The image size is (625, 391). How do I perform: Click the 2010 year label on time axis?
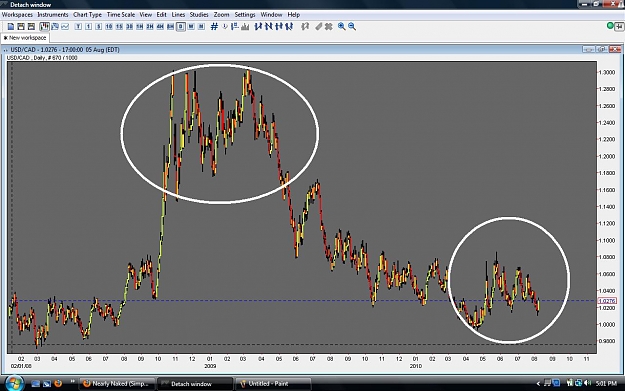(x=416, y=366)
